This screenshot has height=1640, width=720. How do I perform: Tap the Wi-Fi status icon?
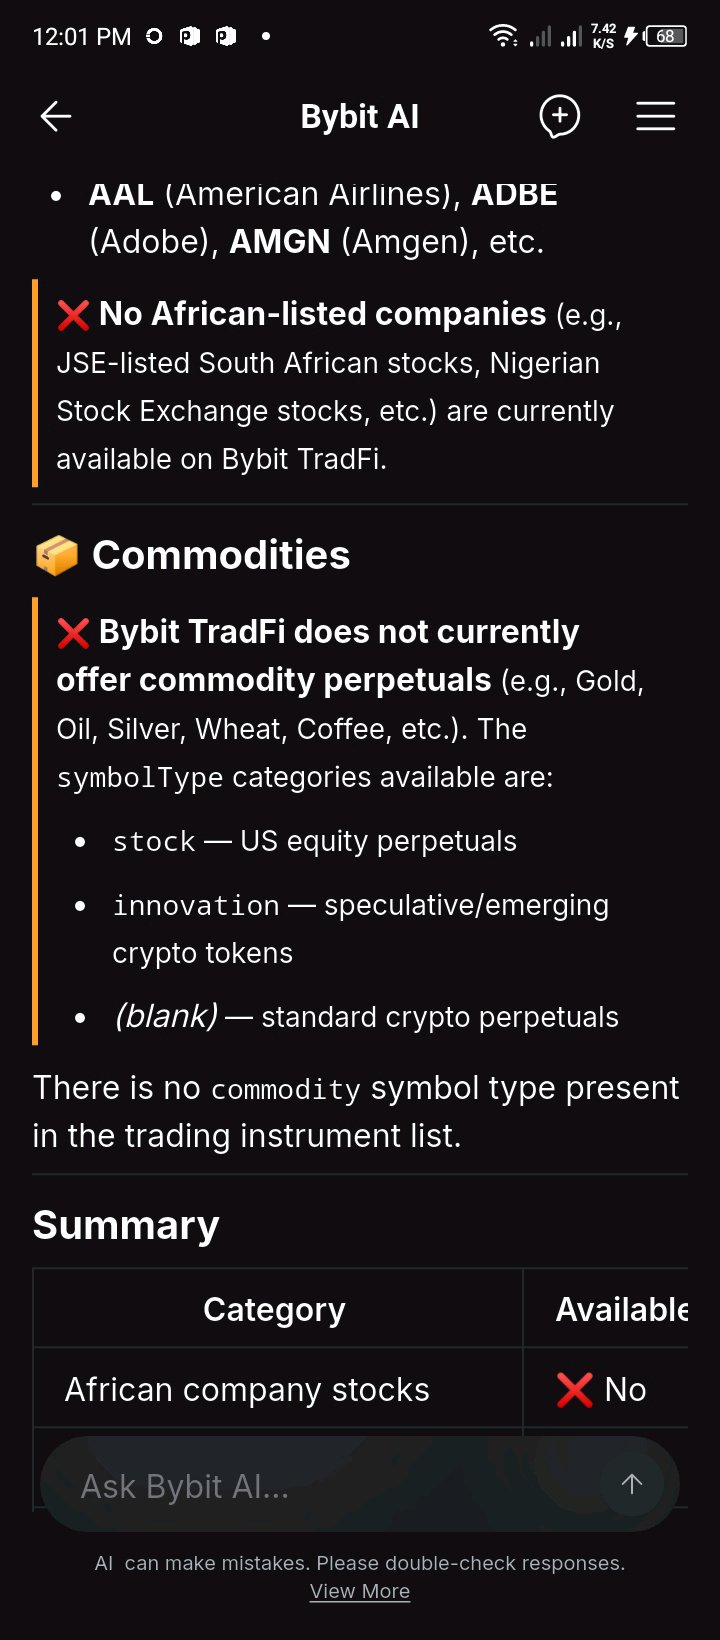503,36
